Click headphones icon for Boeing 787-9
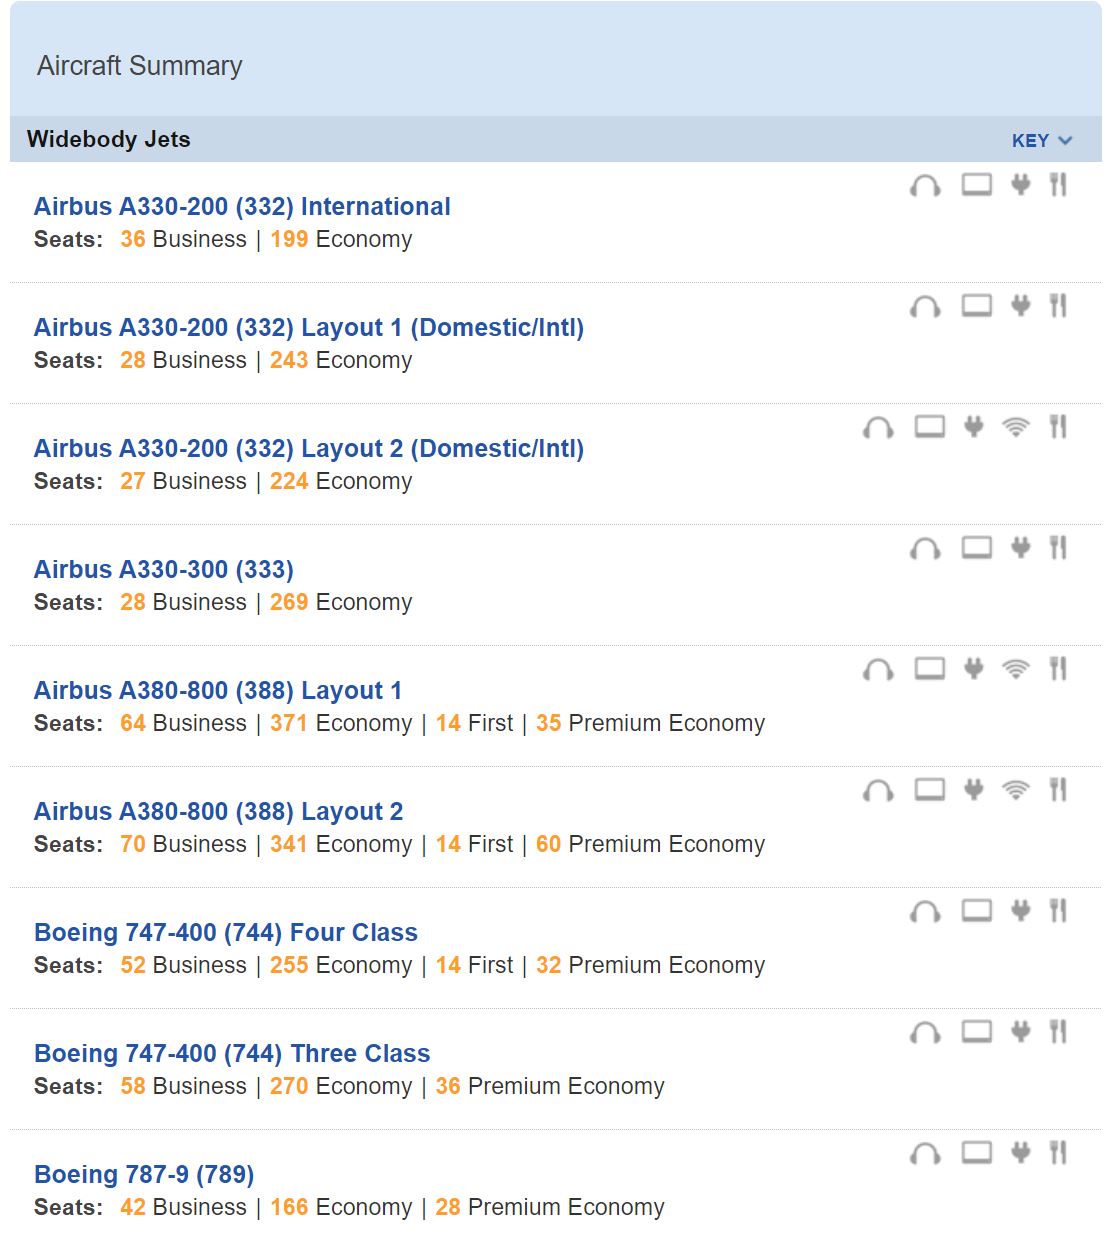This screenshot has width=1113, height=1247. coord(925,1153)
